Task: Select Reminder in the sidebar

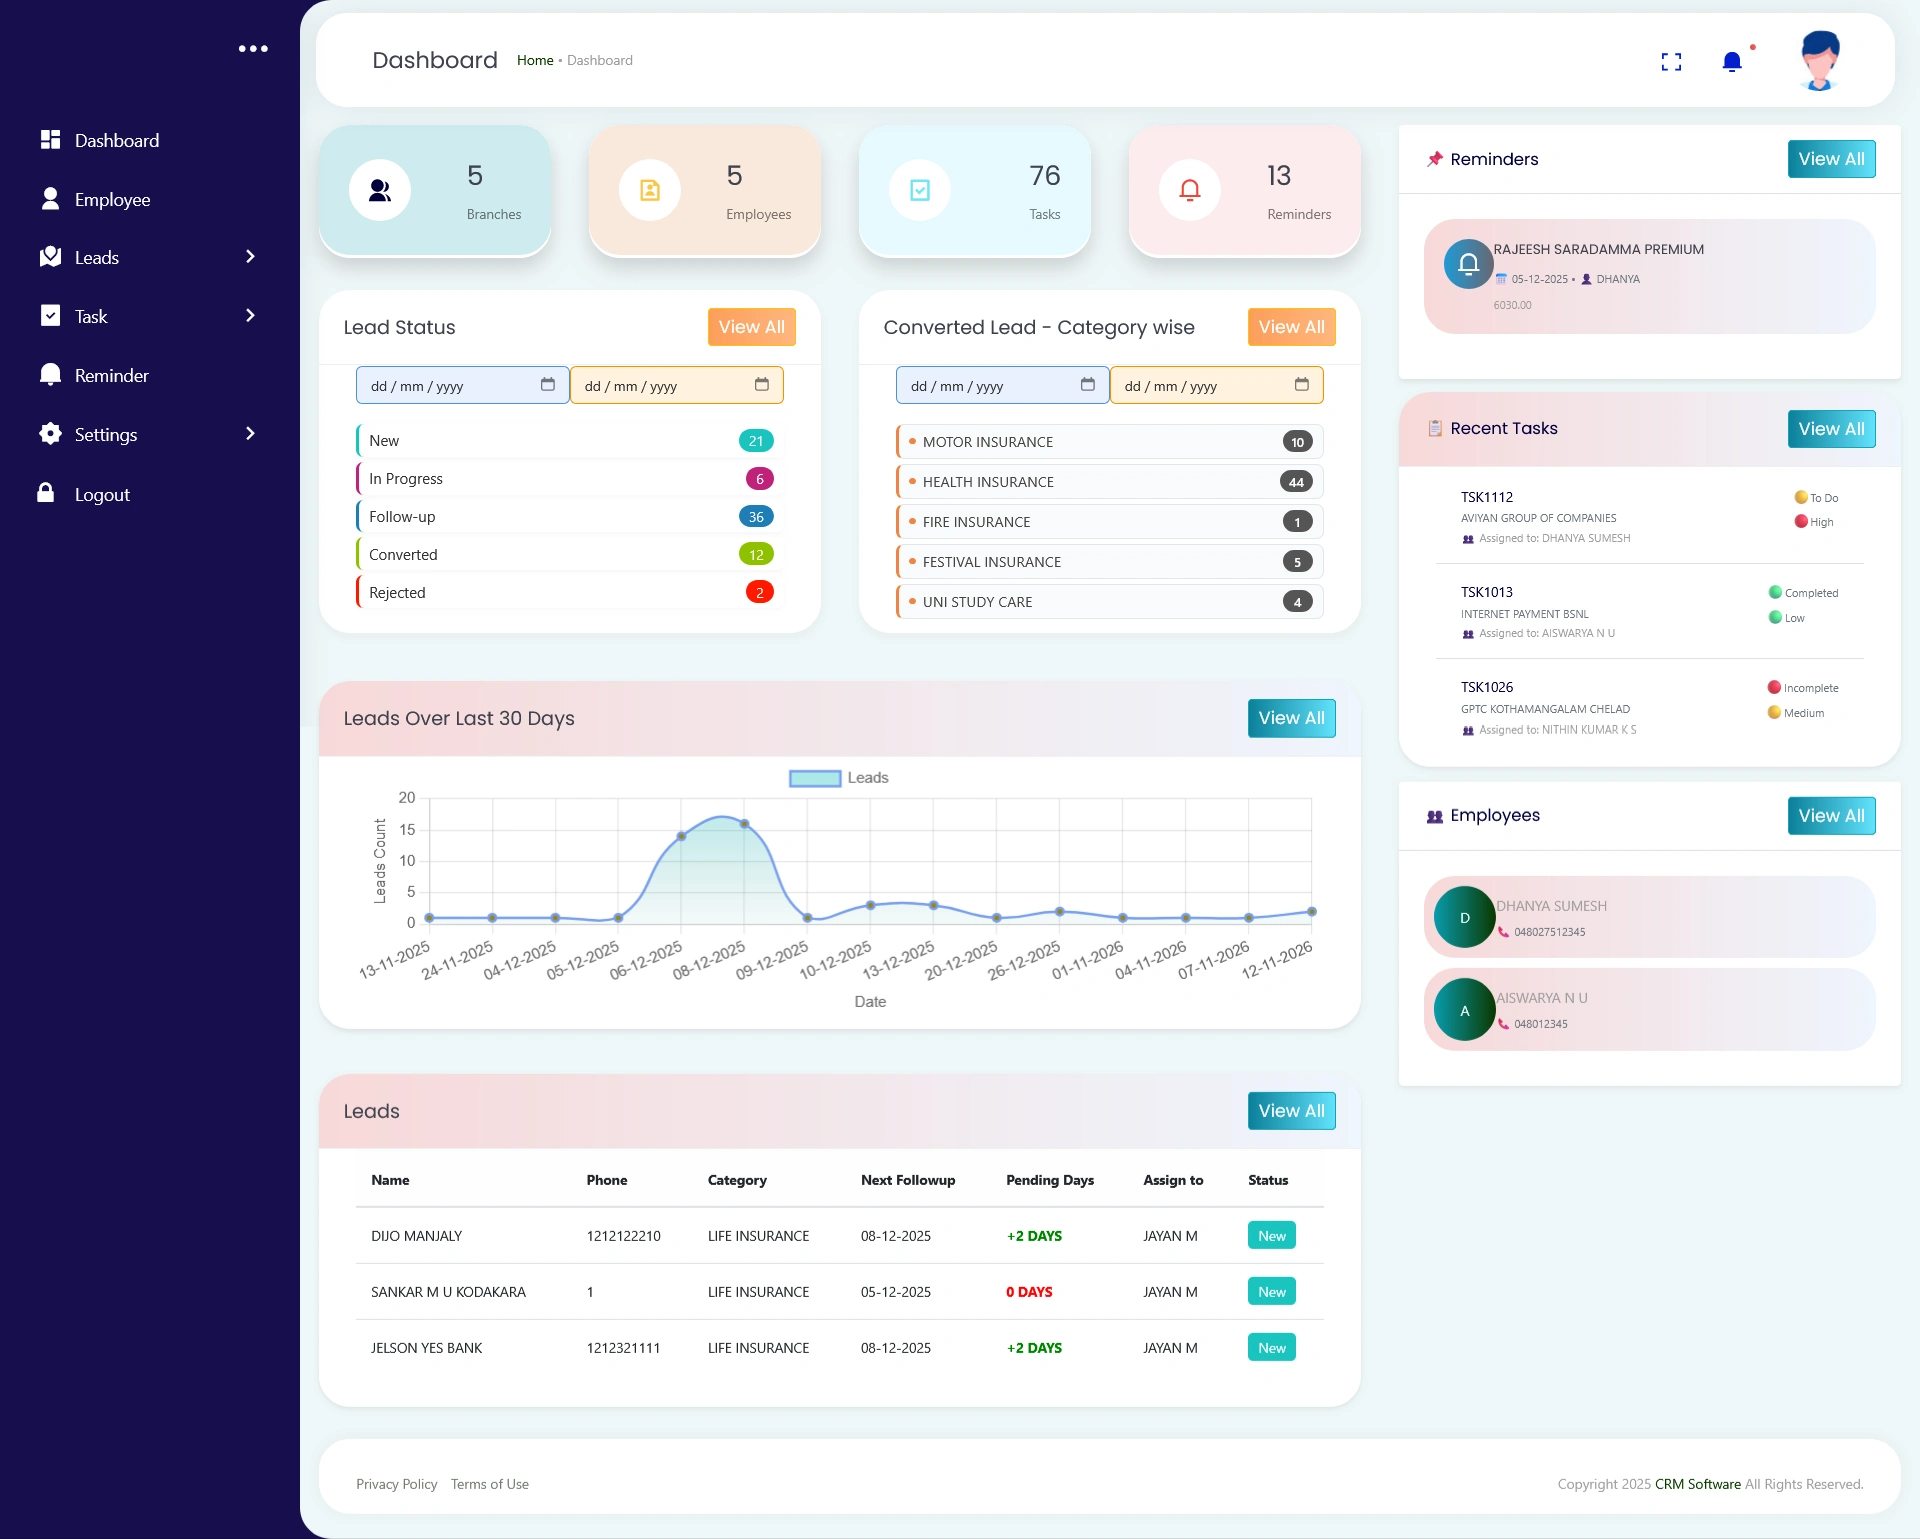Action: [111, 375]
